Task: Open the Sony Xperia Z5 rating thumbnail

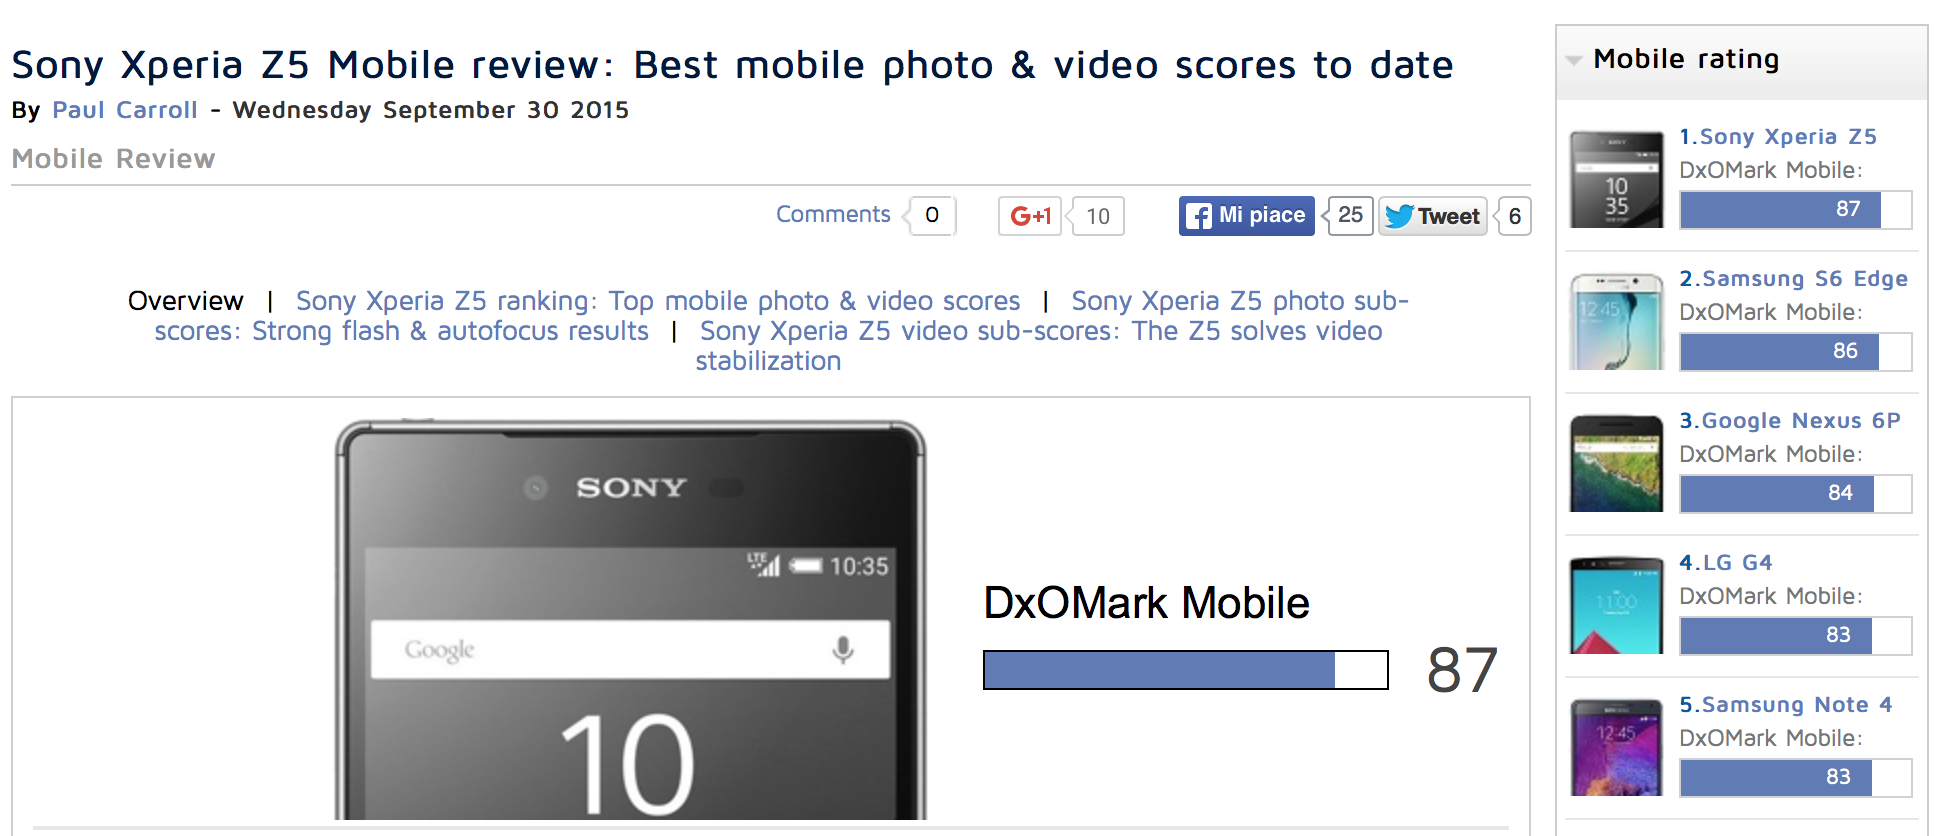Action: [x=1616, y=180]
